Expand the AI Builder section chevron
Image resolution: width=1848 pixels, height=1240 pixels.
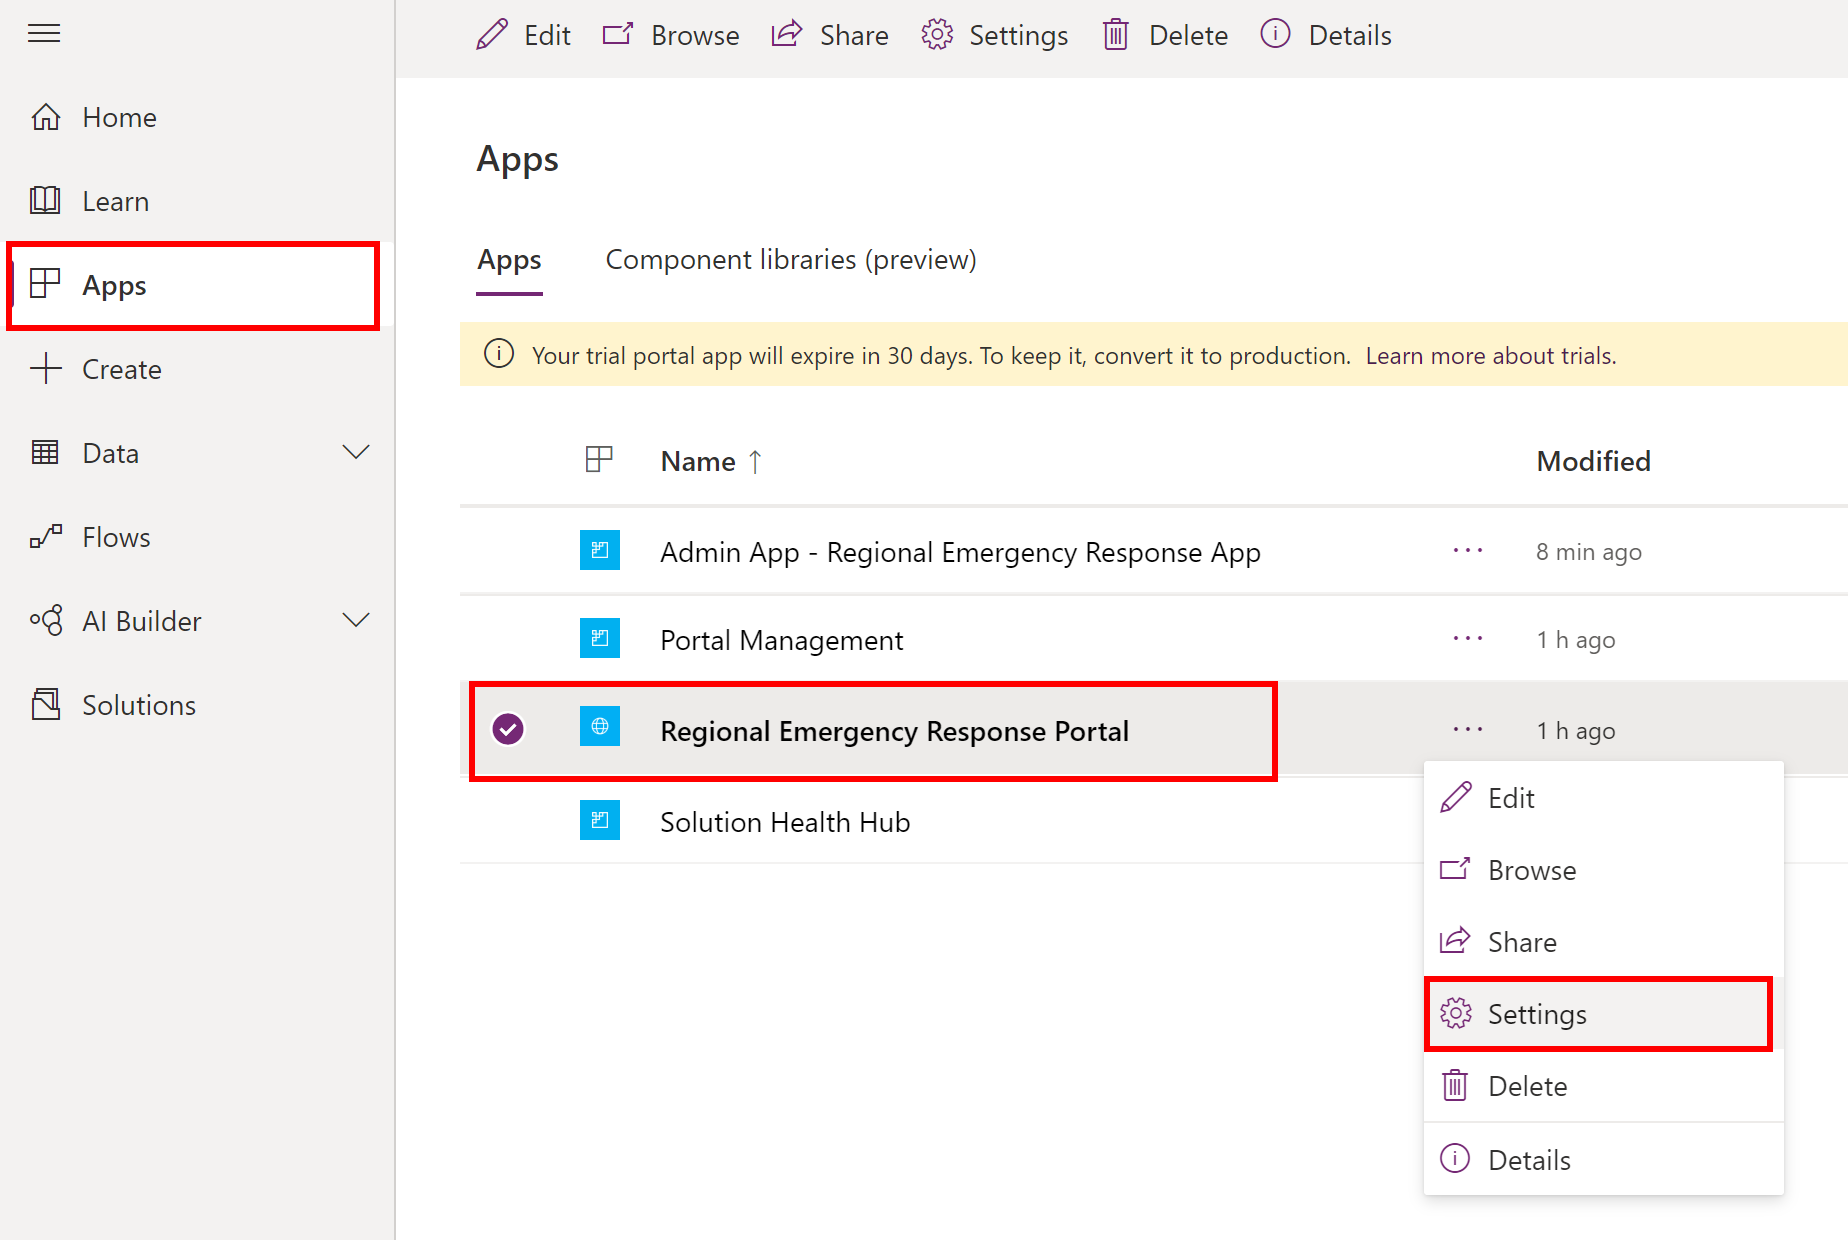[x=356, y=620]
